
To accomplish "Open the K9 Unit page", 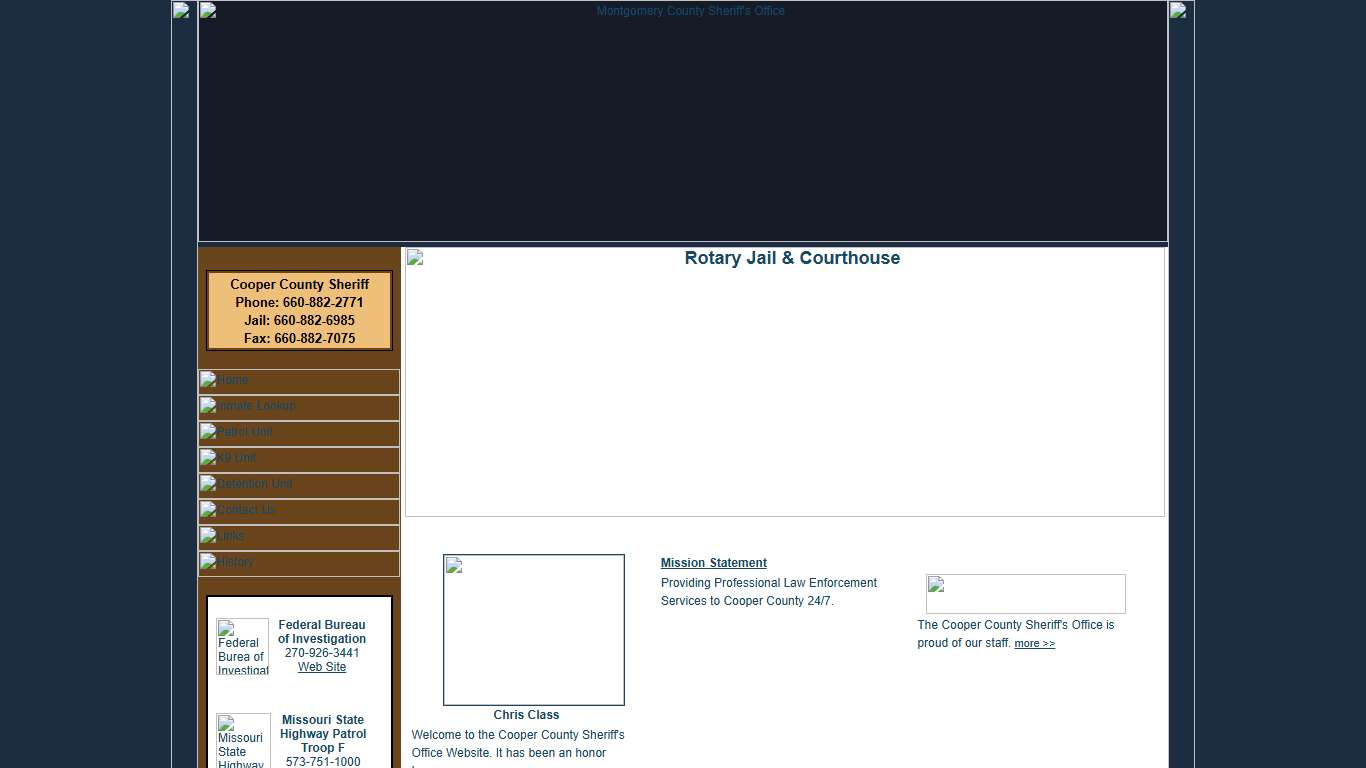I will 298,459.
